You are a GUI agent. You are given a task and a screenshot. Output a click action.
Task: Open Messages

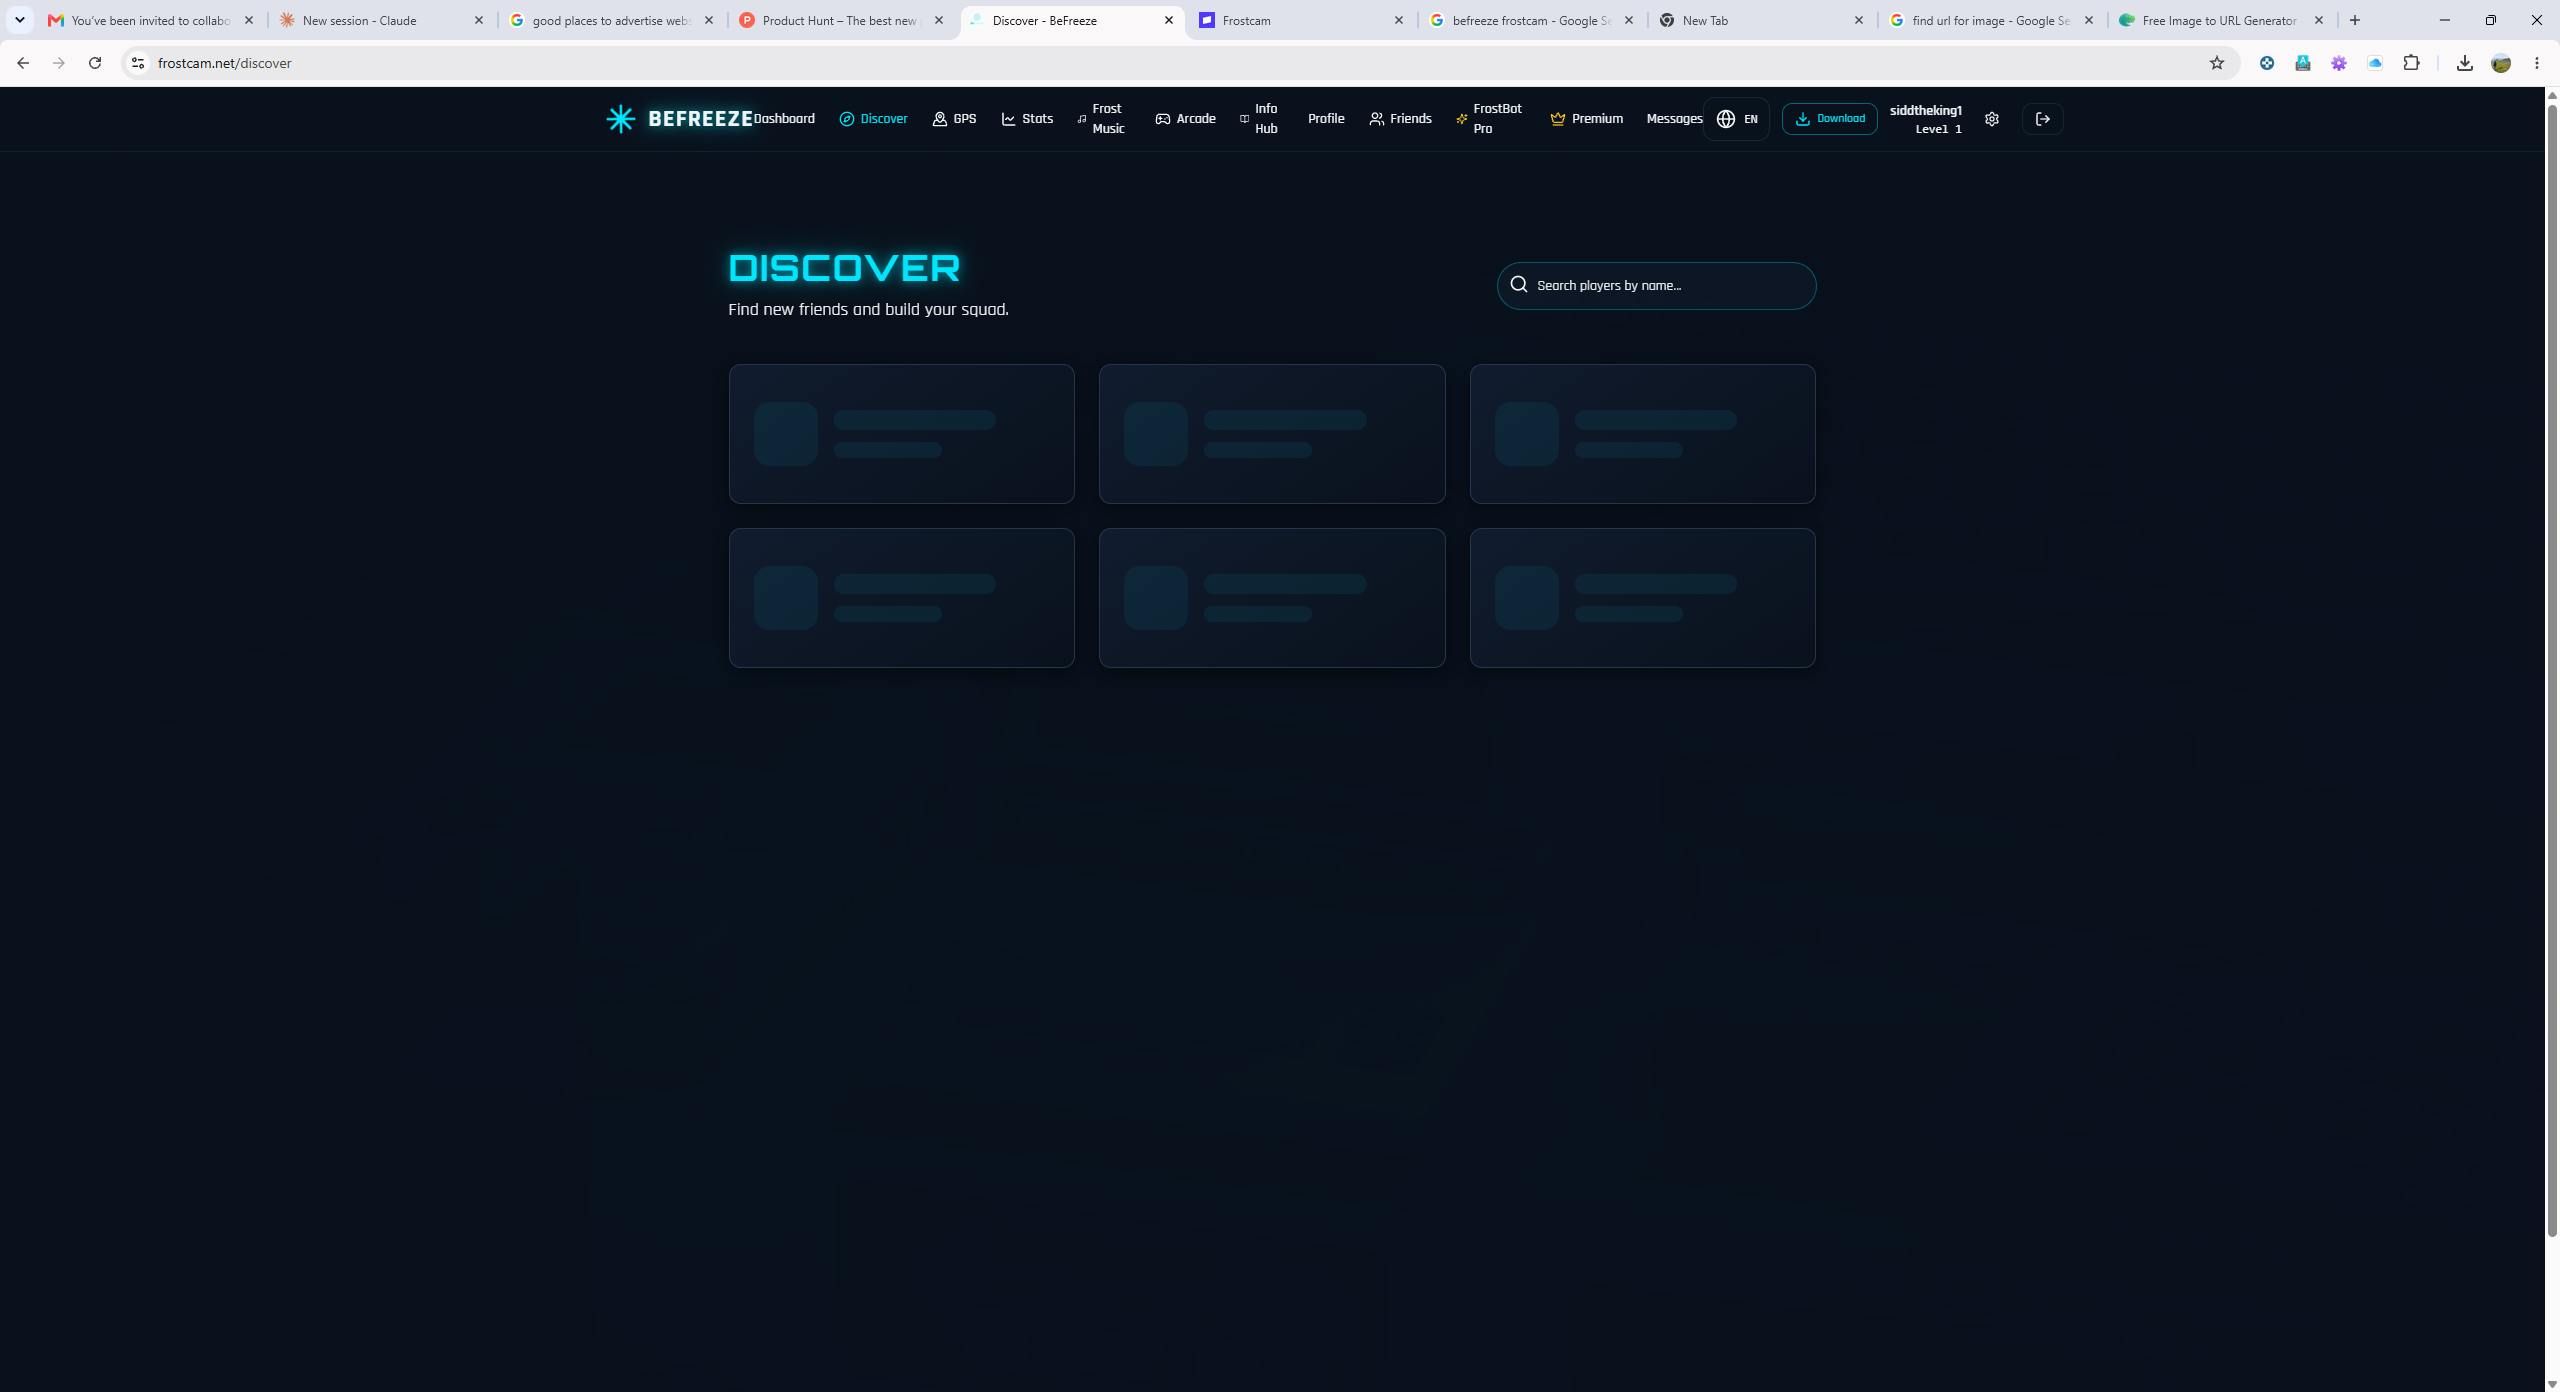[1674, 119]
